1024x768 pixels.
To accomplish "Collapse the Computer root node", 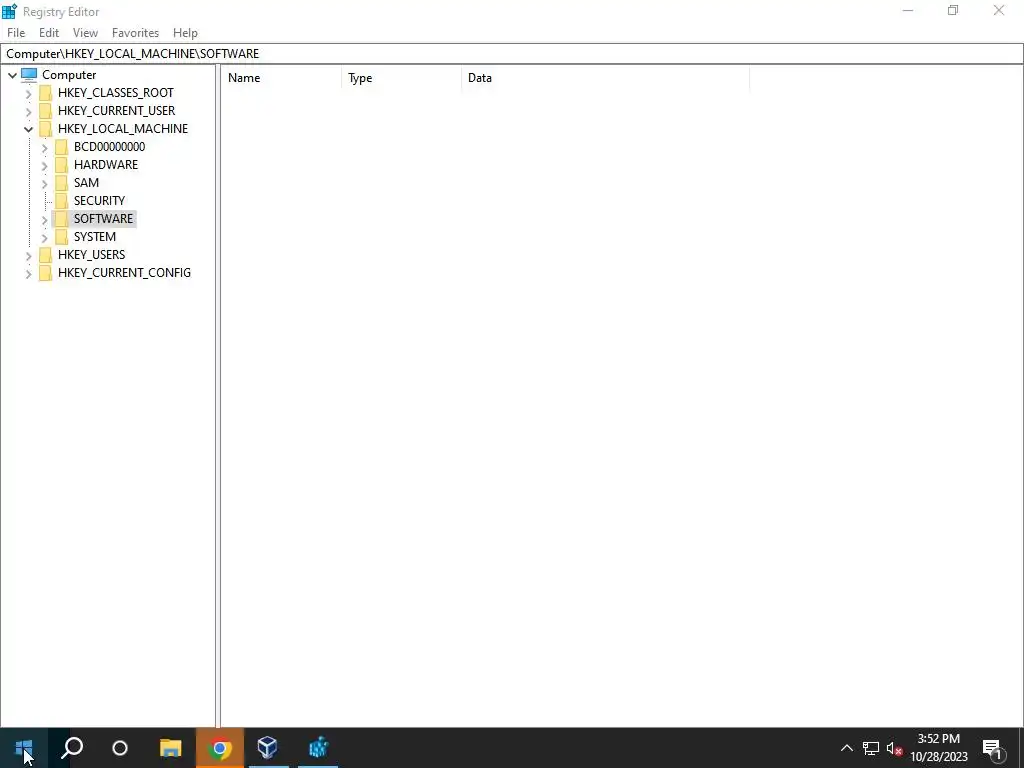I will 12,75.
